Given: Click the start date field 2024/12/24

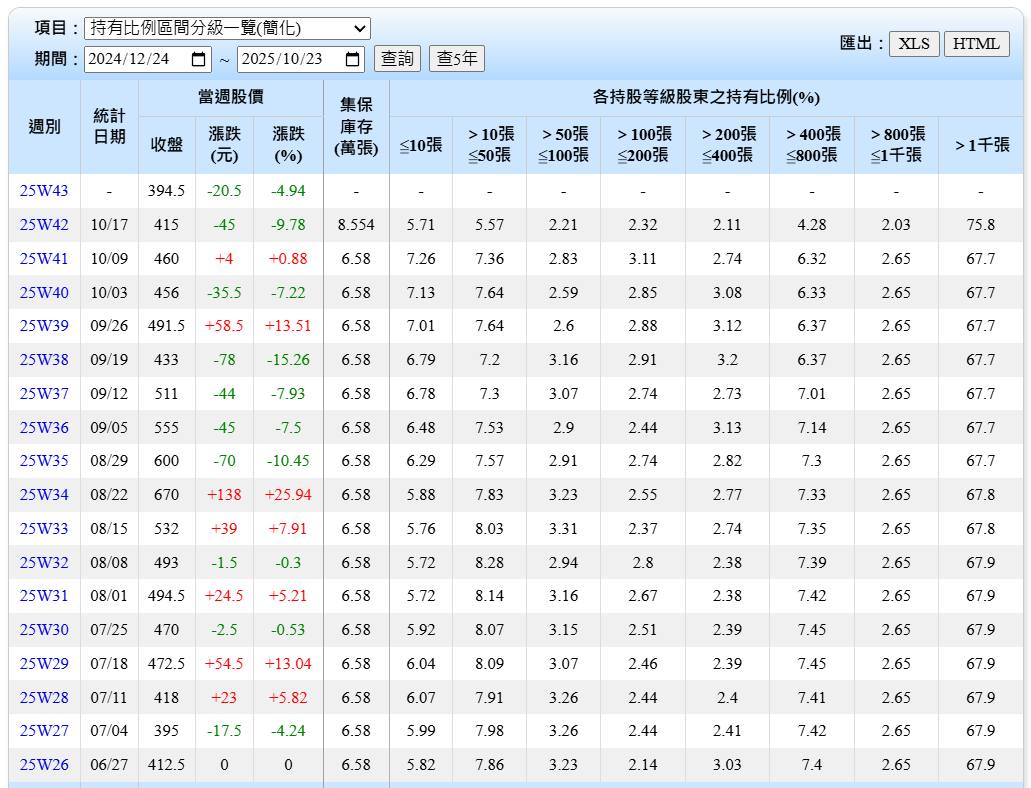Looking at the screenshot, I should [147, 59].
